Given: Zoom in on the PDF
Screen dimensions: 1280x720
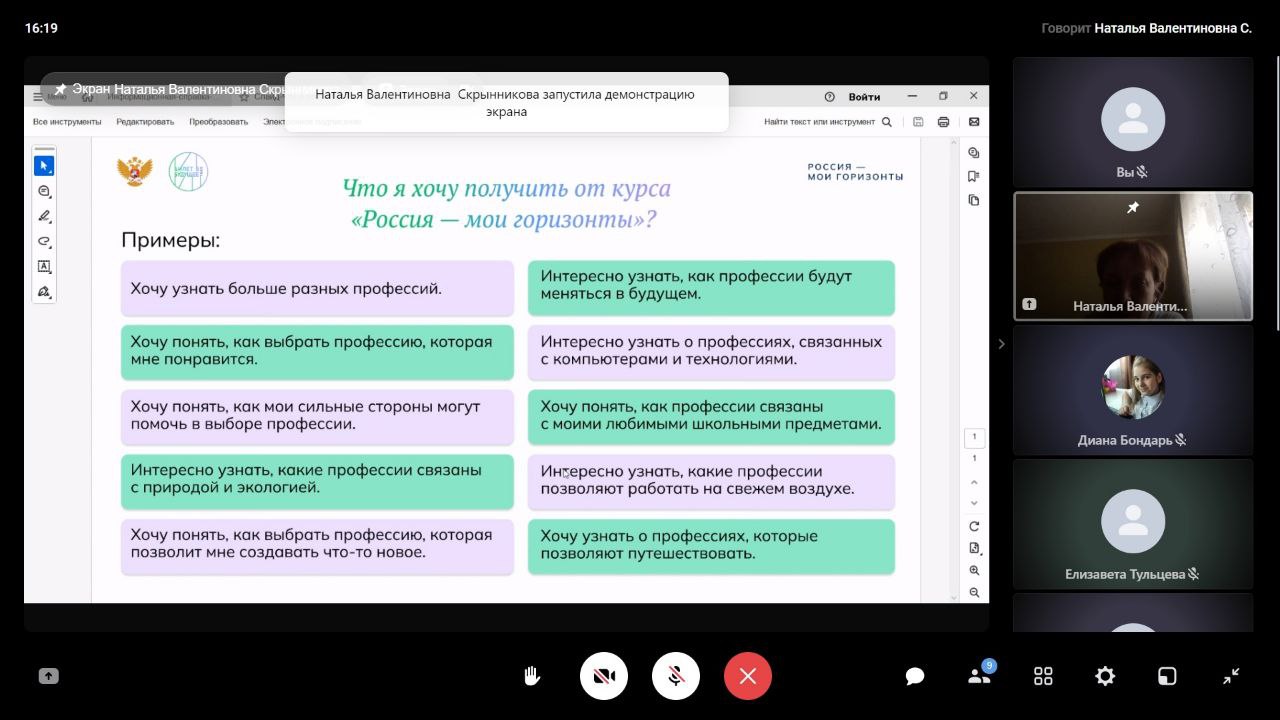Looking at the screenshot, I should point(975,570).
